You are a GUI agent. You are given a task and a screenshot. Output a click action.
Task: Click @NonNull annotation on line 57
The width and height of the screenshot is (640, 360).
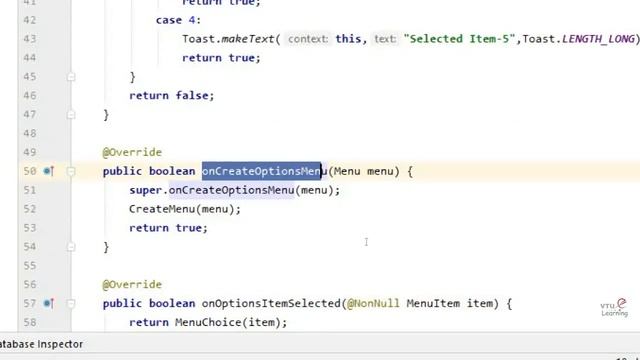[373, 303]
